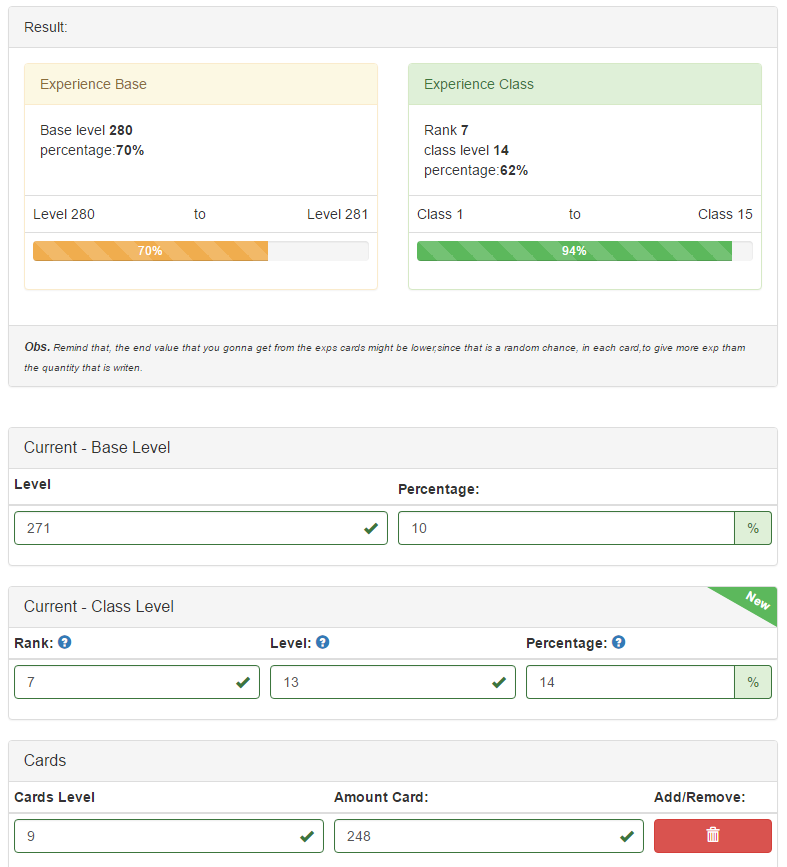The width and height of the screenshot is (787, 867).
Task: Click the Class Percentage input with 14
Action: coord(628,682)
